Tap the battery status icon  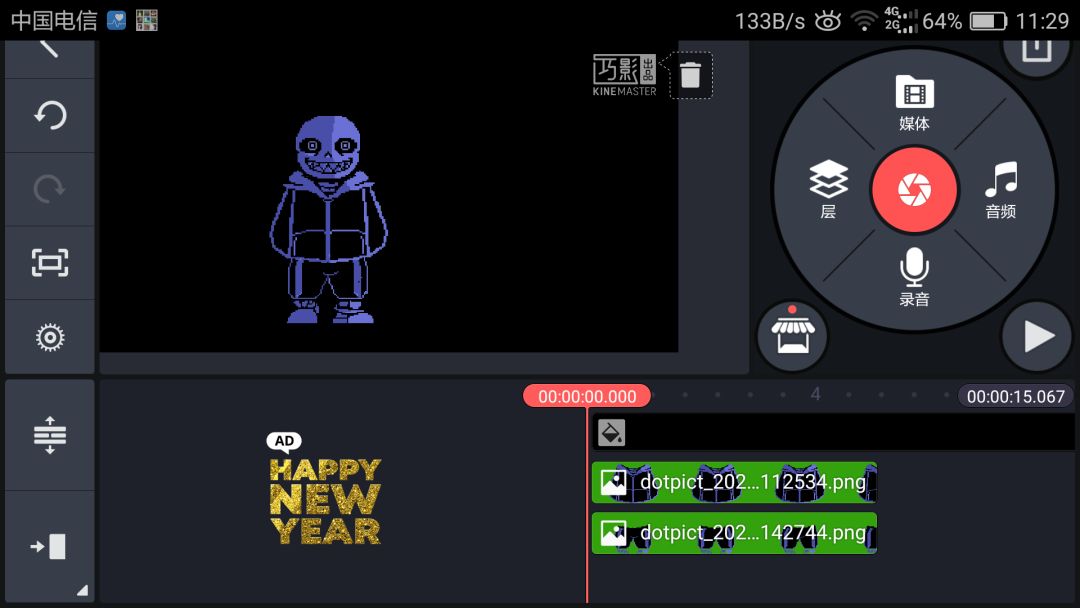pos(988,21)
